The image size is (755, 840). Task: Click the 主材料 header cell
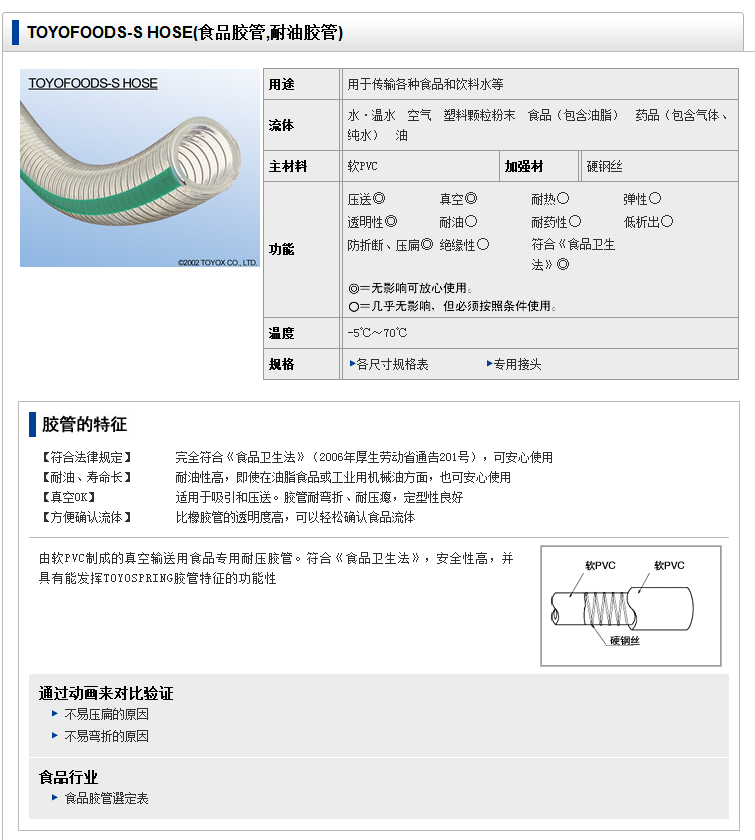(x=302, y=167)
